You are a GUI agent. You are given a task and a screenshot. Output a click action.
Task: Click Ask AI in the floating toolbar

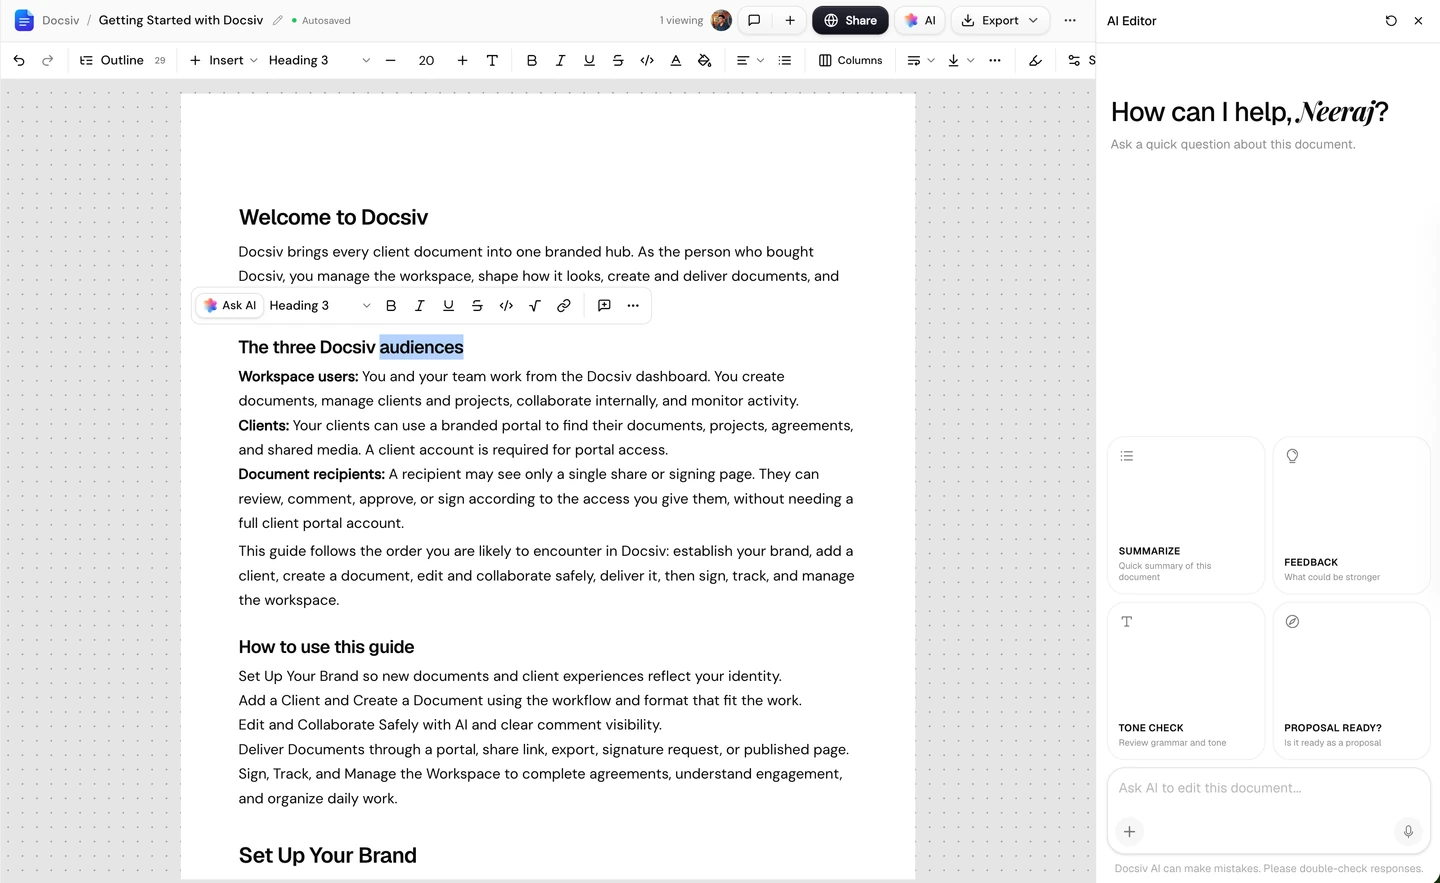pos(230,305)
